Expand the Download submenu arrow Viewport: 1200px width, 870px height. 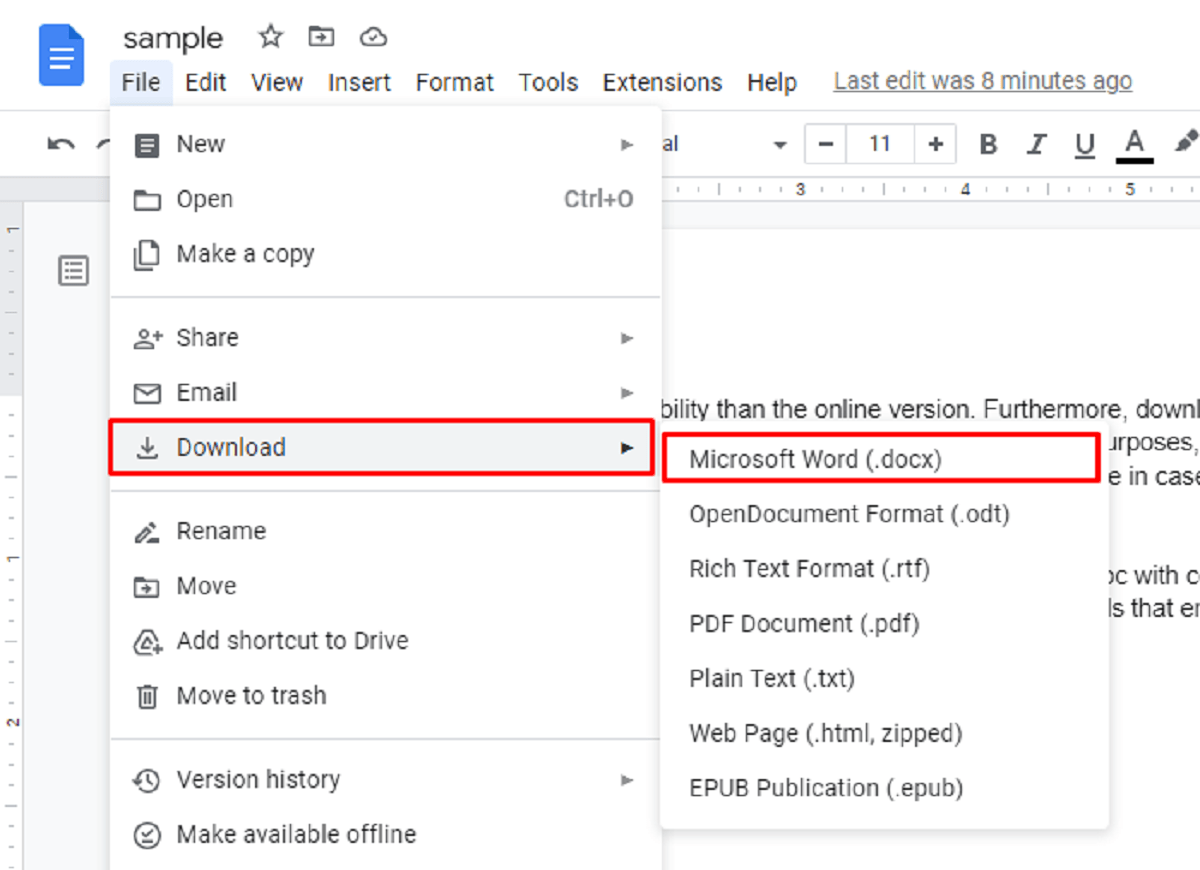click(x=627, y=448)
